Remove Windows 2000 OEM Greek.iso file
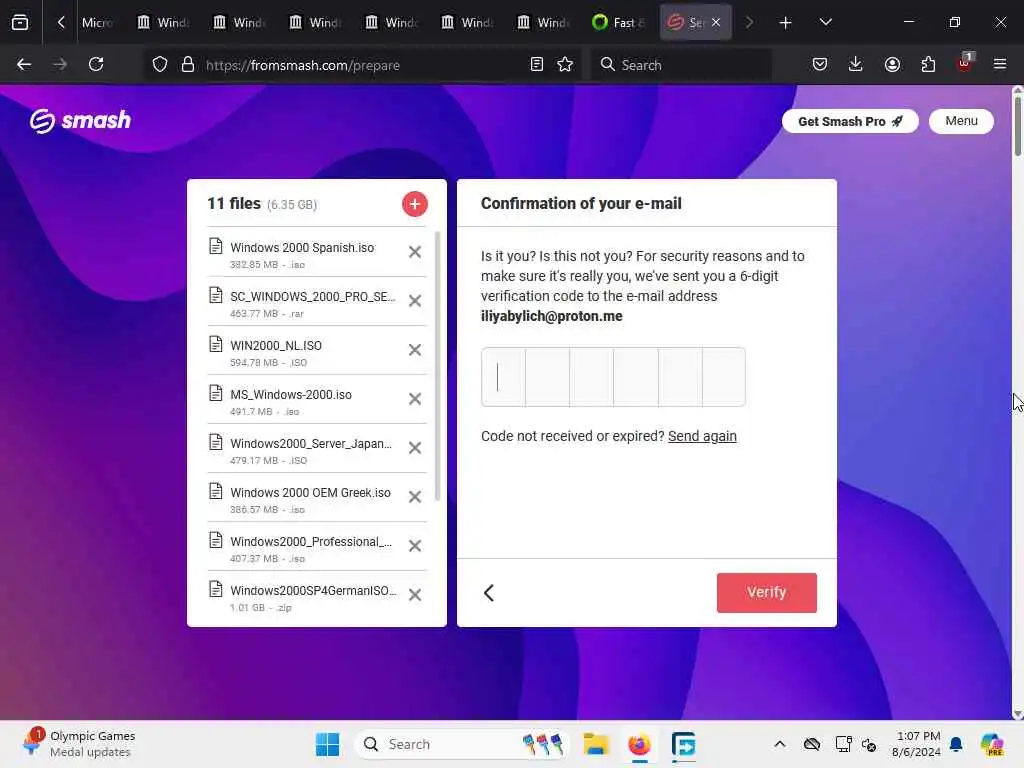The image size is (1024, 768). [415, 496]
